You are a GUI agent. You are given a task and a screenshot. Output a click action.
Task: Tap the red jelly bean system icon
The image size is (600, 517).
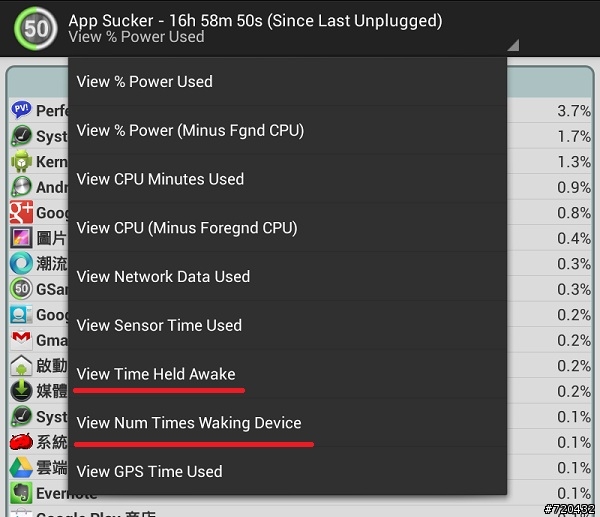click(x=21, y=441)
